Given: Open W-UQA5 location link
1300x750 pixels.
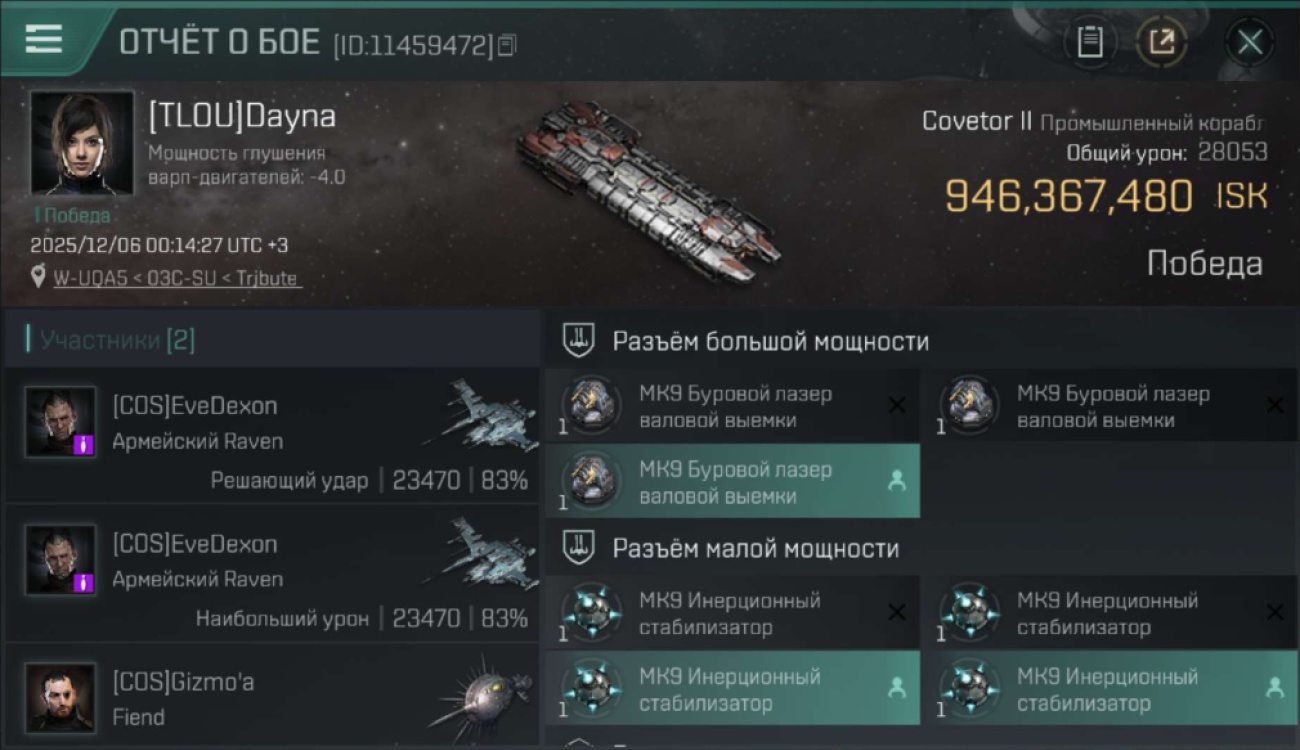Looking at the screenshot, I should pyautogui.click(x=176, y=278).
